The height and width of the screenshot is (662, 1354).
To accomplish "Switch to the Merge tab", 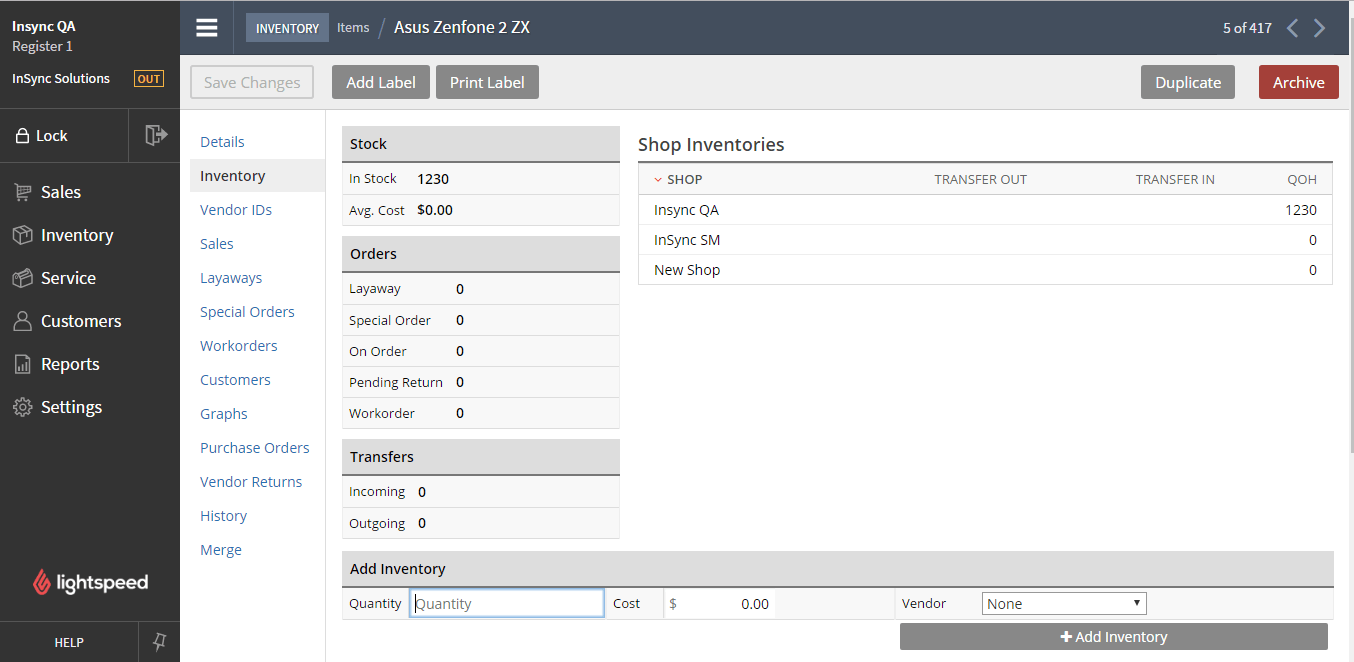I will [x=221, y=550].
